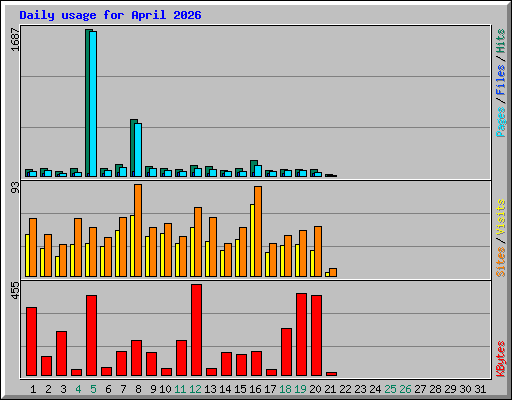
Task: Click the day 16 orange sites bar
Action: coord(258,231)
